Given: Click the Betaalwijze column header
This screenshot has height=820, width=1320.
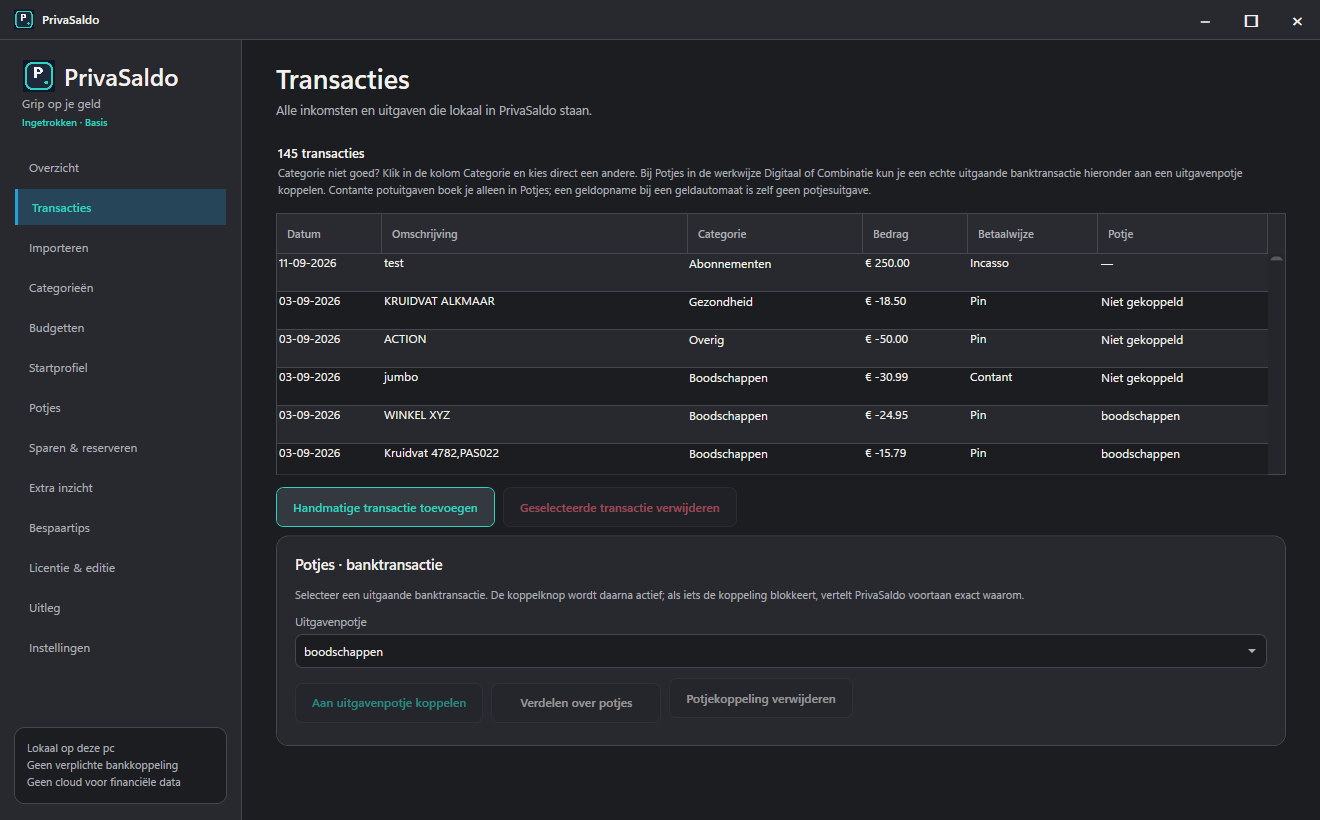Looking at the screenshot, I should (1032, 234).
